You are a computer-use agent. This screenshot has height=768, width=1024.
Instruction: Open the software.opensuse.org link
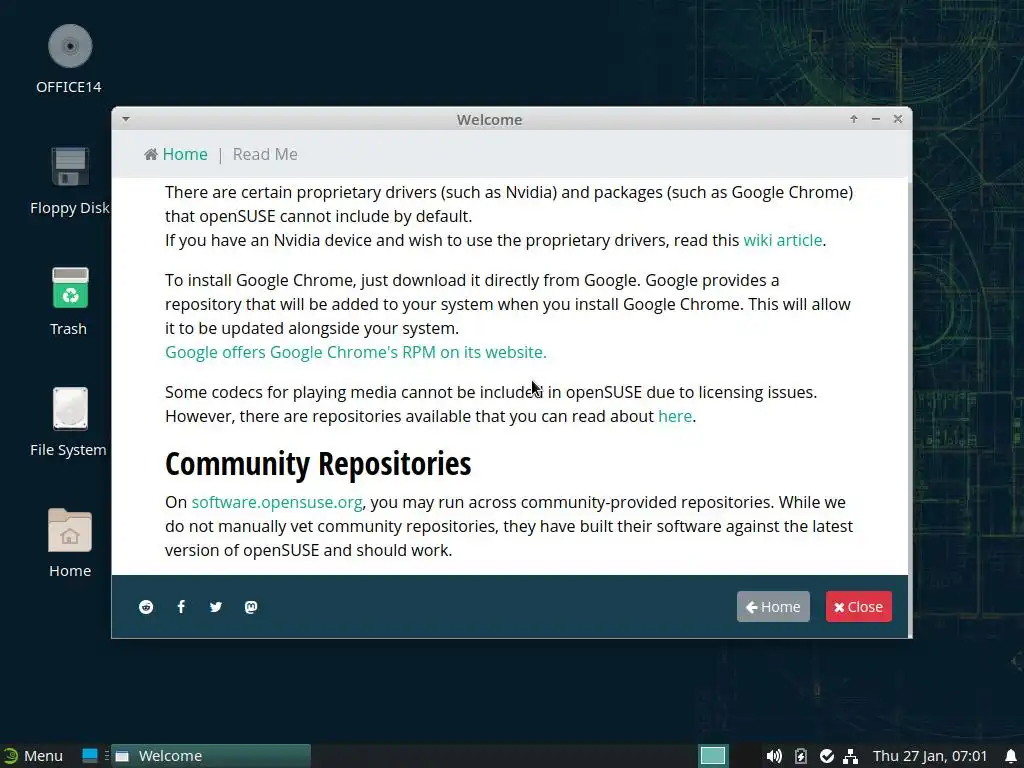(277, 502)
